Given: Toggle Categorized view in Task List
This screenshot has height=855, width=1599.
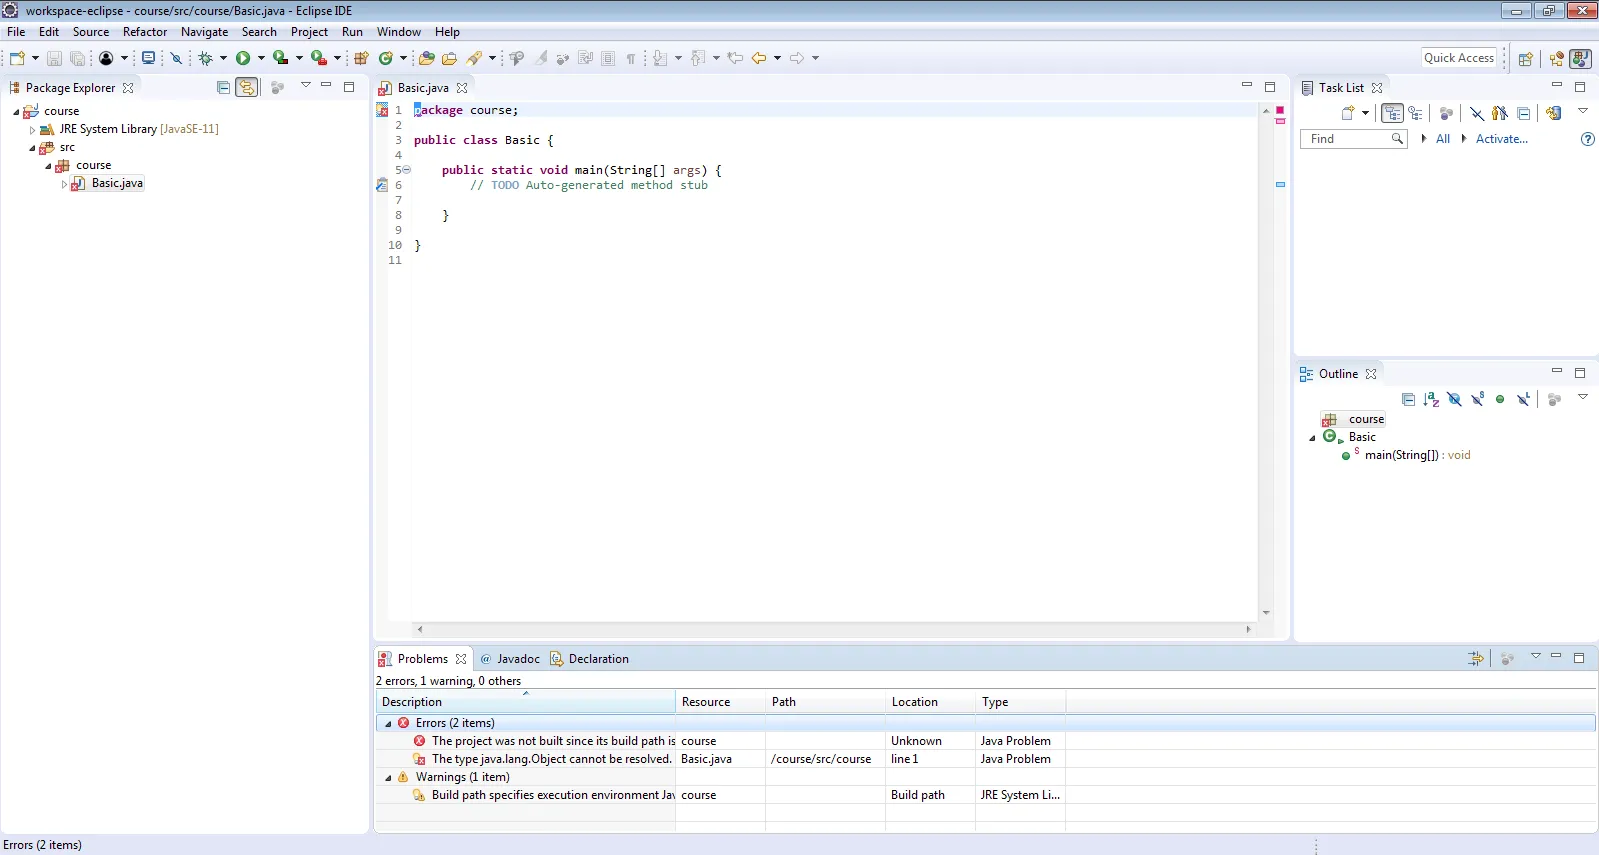Looking at the screenshot, I should [x=1392, y=113].
